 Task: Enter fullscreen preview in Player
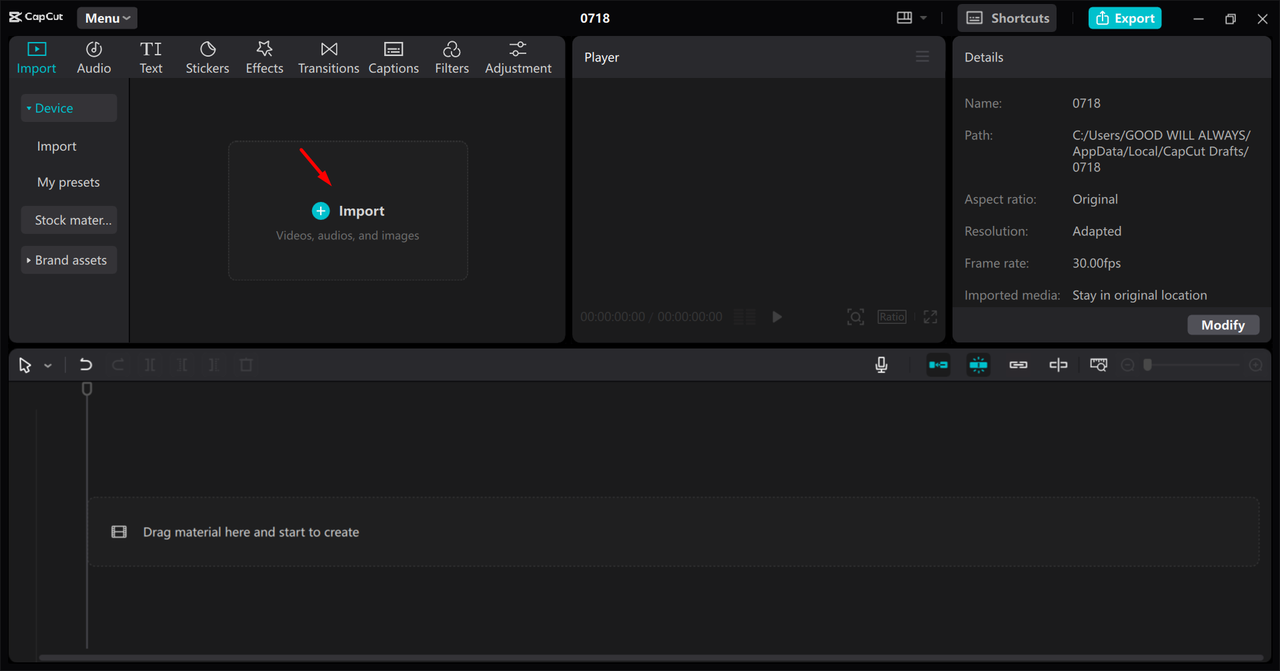[930, 317]
